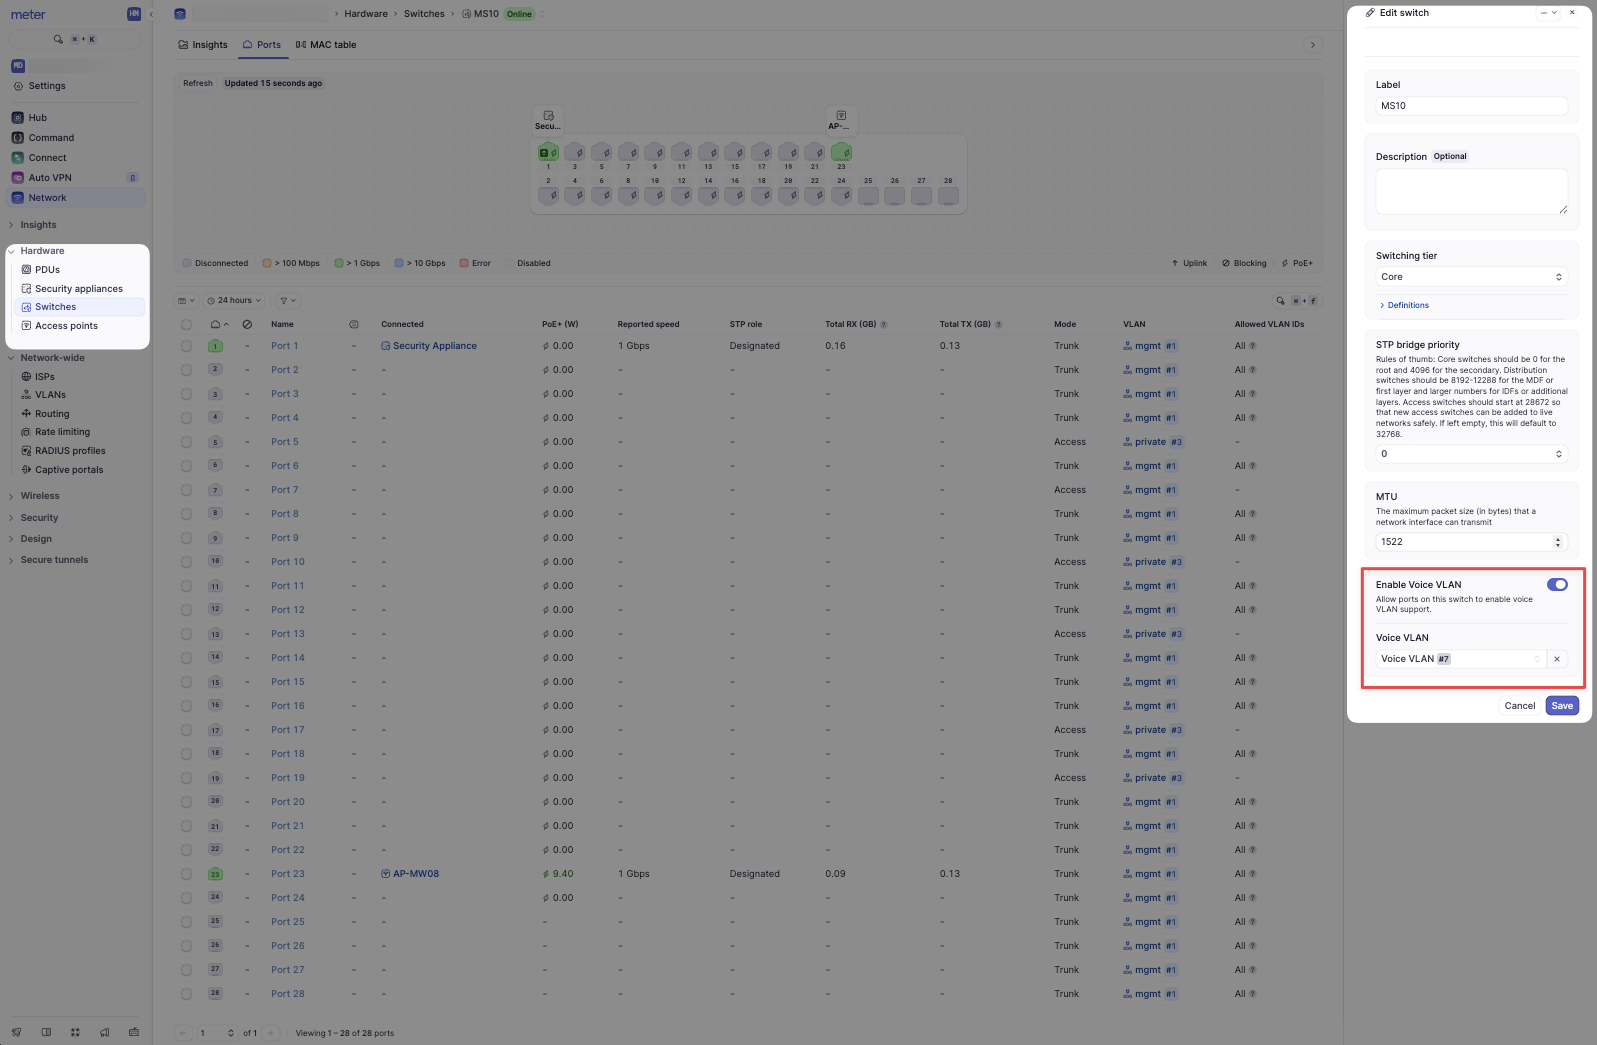Screen dimensions: 1597x1045
Task: Click the MTU stepper arrows
Action: (1558, 542)
